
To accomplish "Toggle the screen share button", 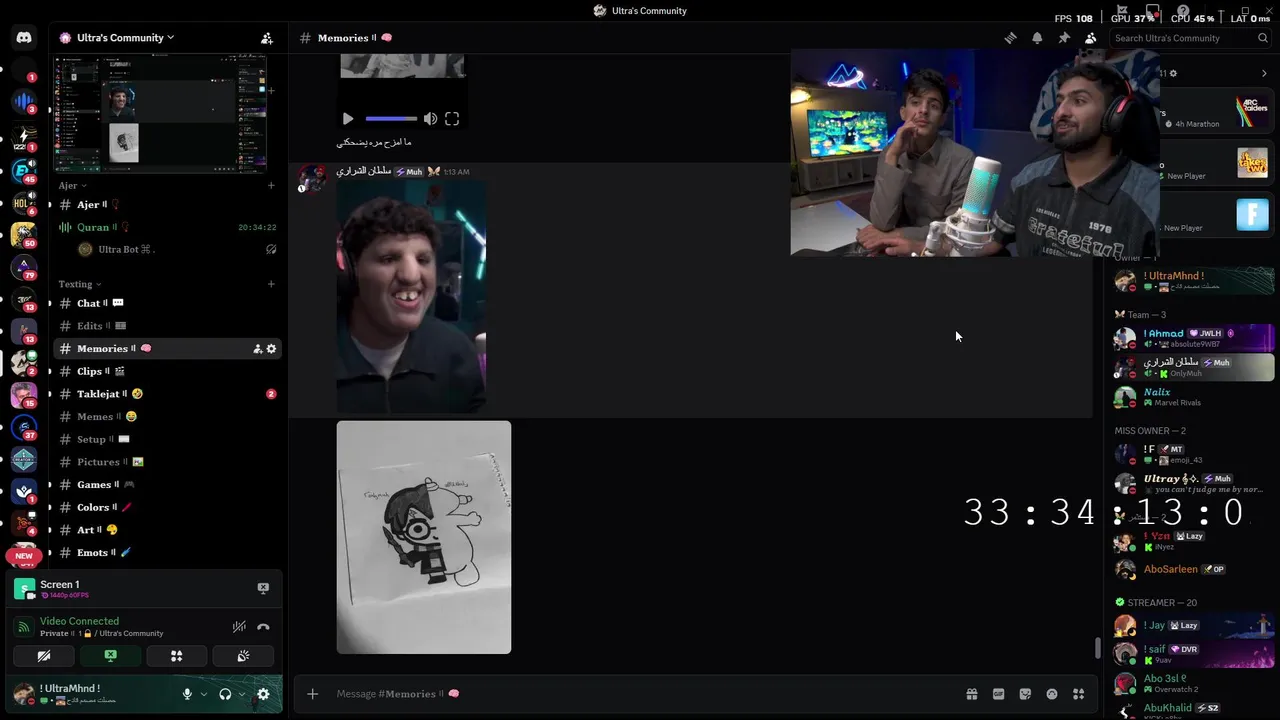I will (110, 656).
